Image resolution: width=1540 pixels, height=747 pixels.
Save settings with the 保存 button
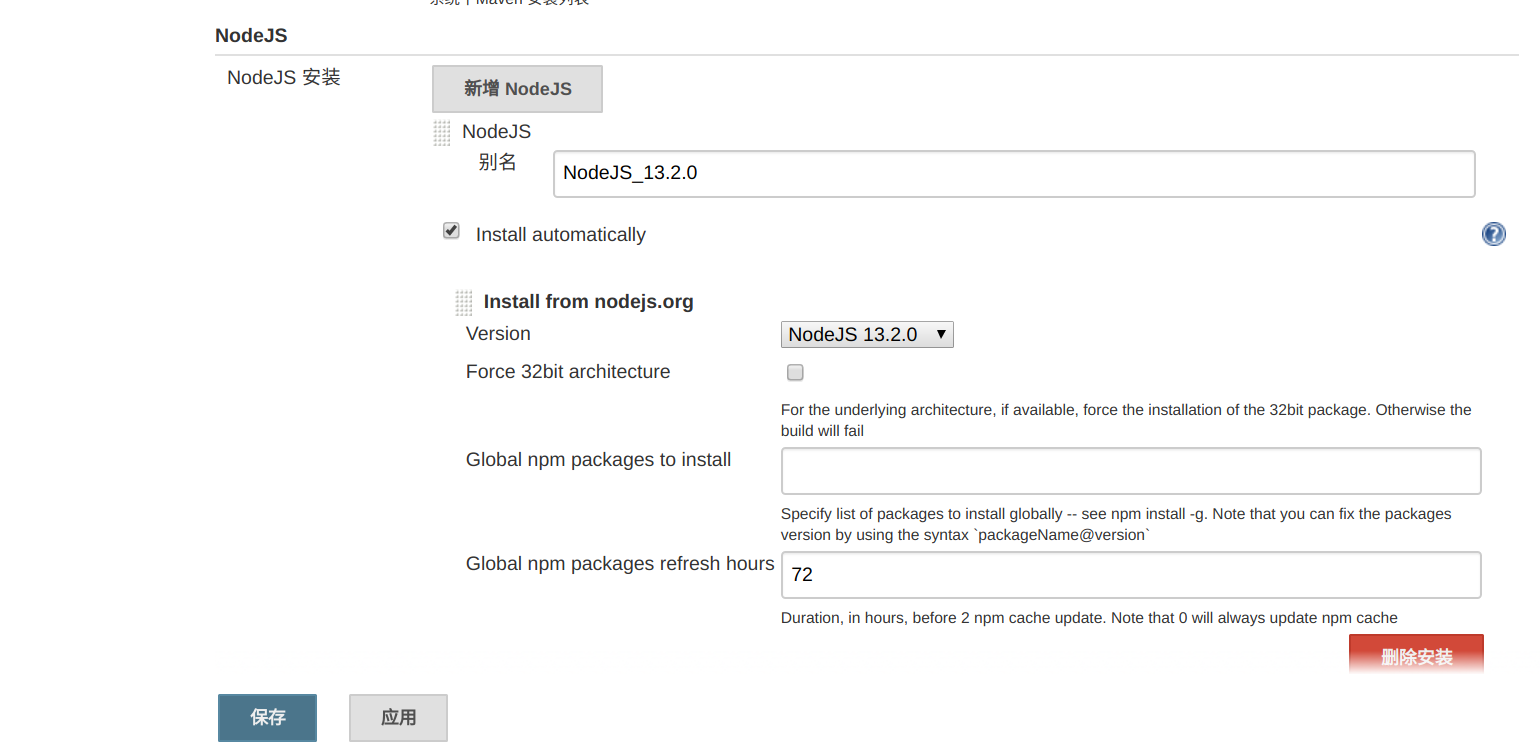(x=267, y=717)
